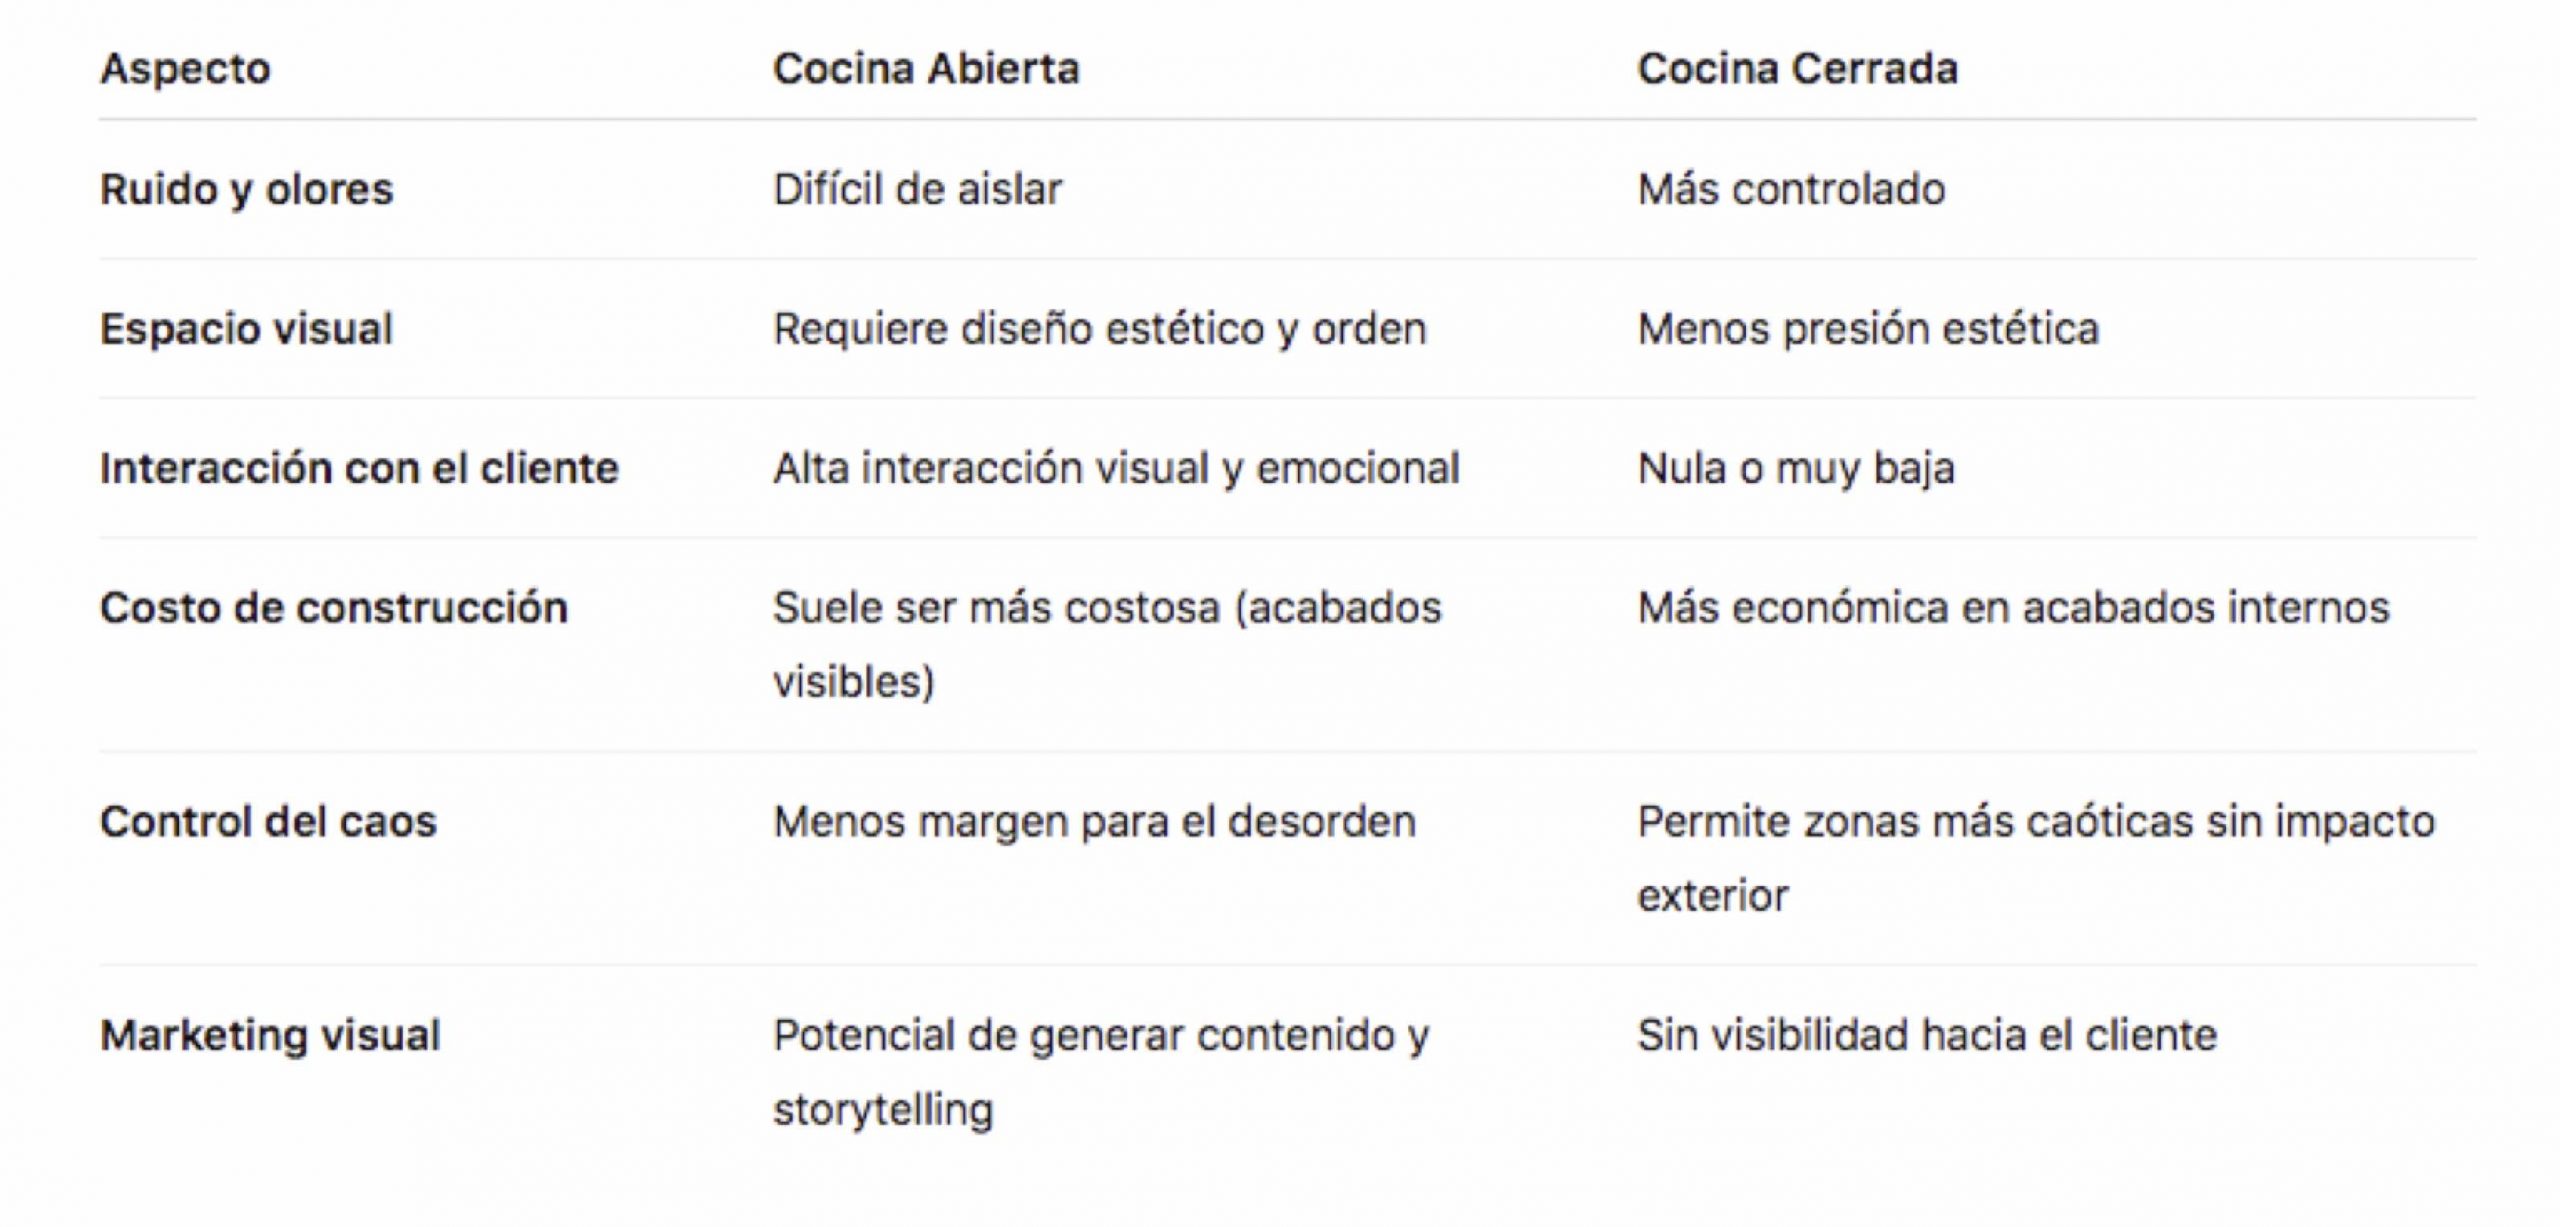The width and height of the screenshot is (2560, 1227).
Task: Select the Requiere diseño estético y orden cell
Action: (1099, 329)
